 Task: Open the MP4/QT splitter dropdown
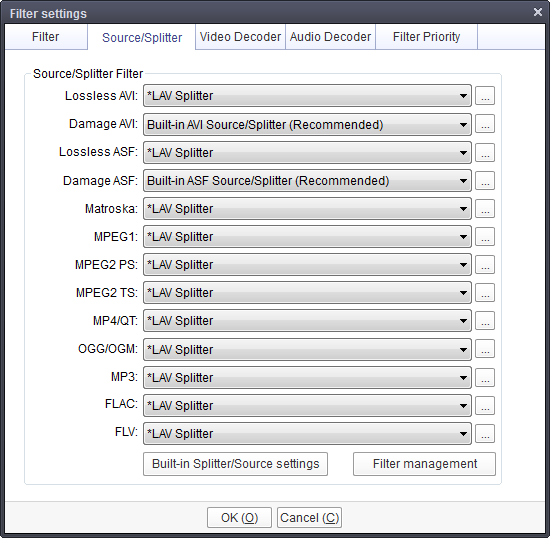[307, 321]
